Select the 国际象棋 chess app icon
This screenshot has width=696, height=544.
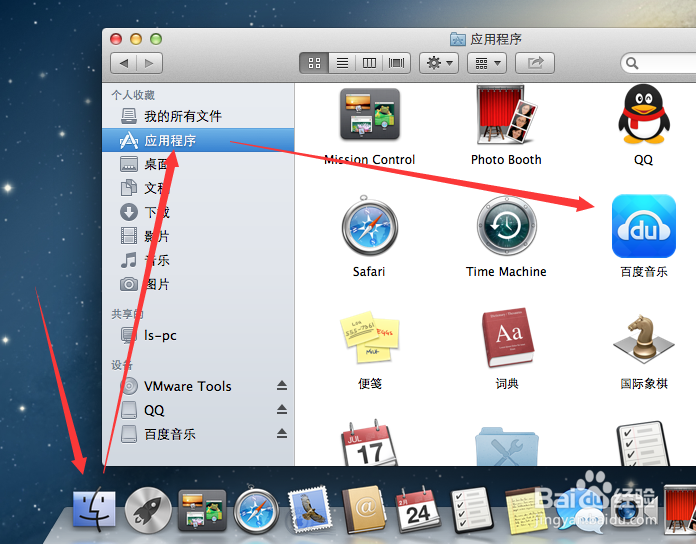pos(644,338)
